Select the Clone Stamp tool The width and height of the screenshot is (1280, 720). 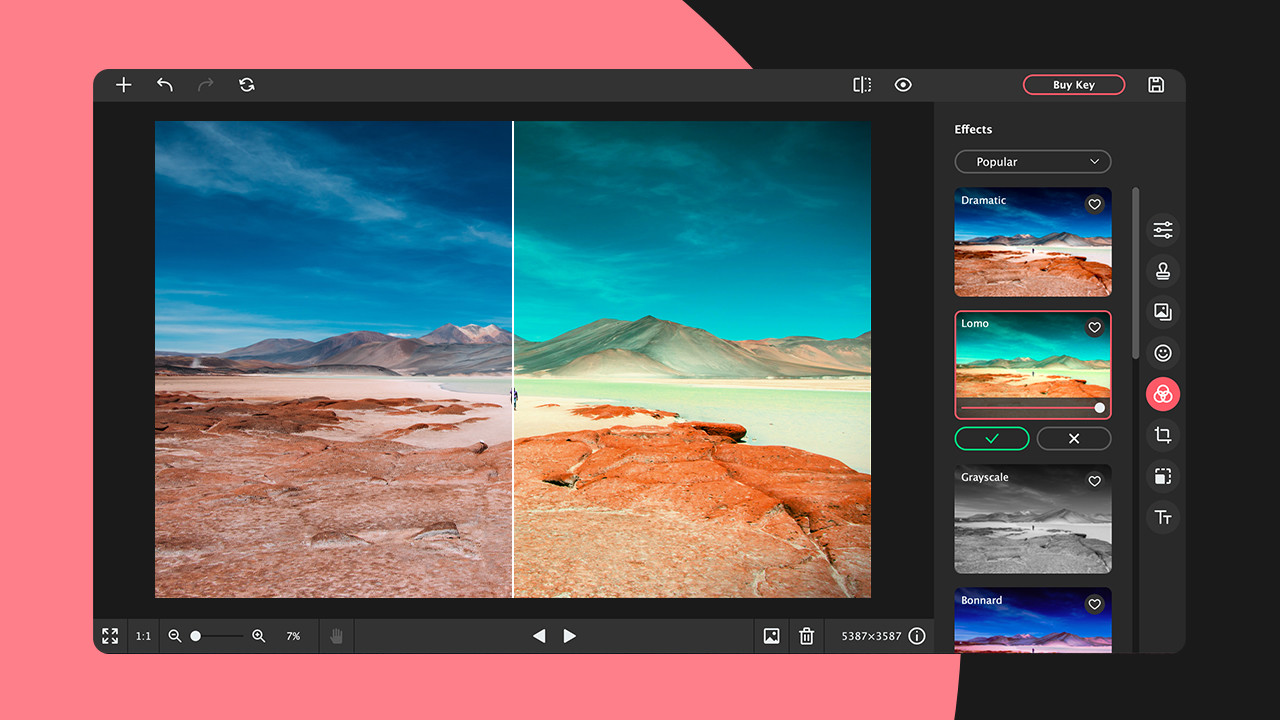pyautogui.click(x=1163, y=270)
